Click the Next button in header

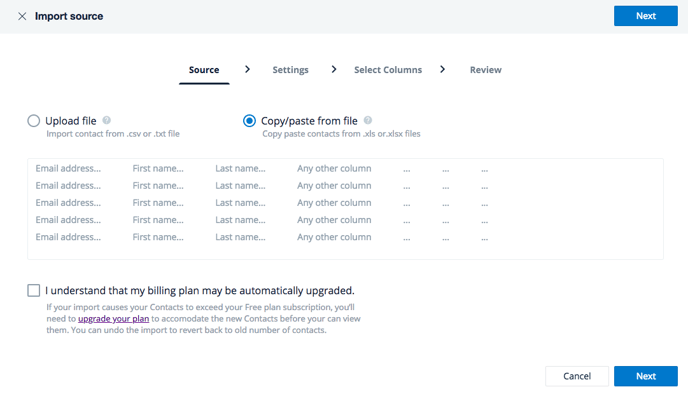(646, 16)
